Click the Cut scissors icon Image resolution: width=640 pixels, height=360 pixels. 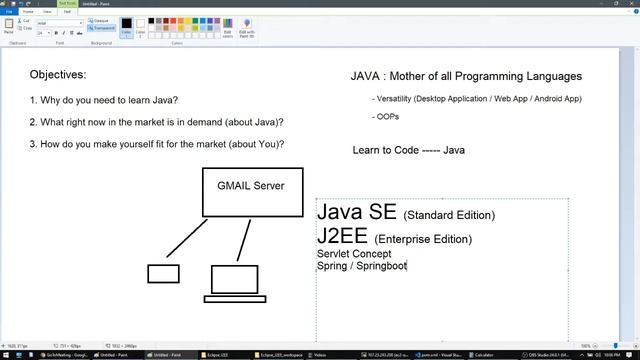click(20, 20)
